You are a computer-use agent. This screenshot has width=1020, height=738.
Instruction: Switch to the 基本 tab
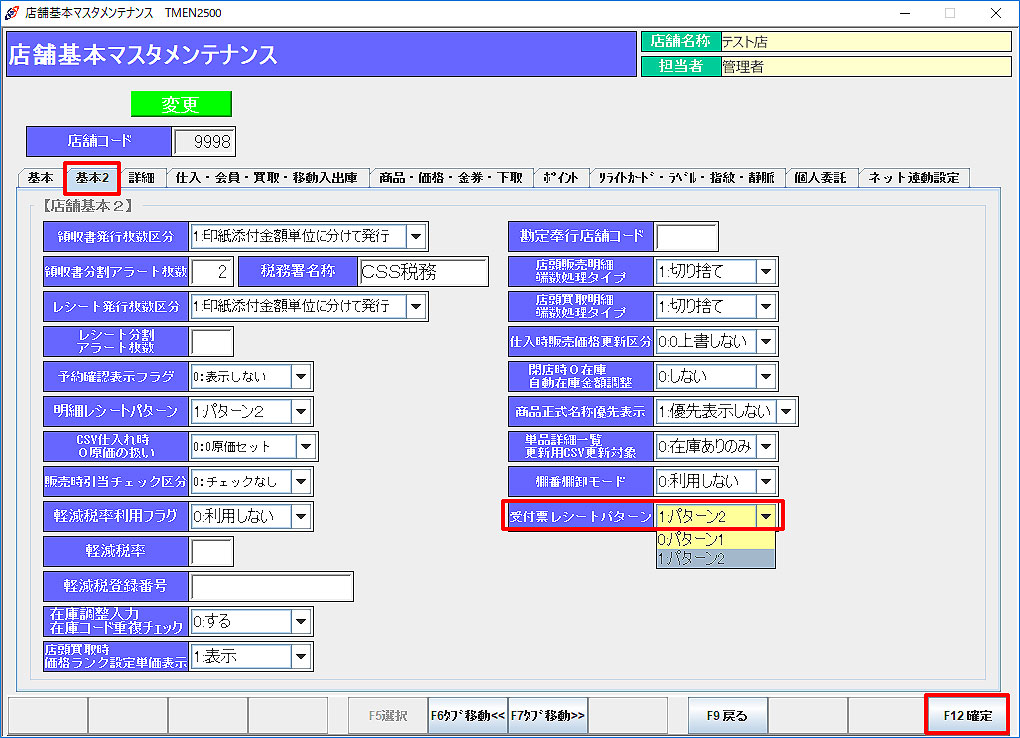point(40,178)
